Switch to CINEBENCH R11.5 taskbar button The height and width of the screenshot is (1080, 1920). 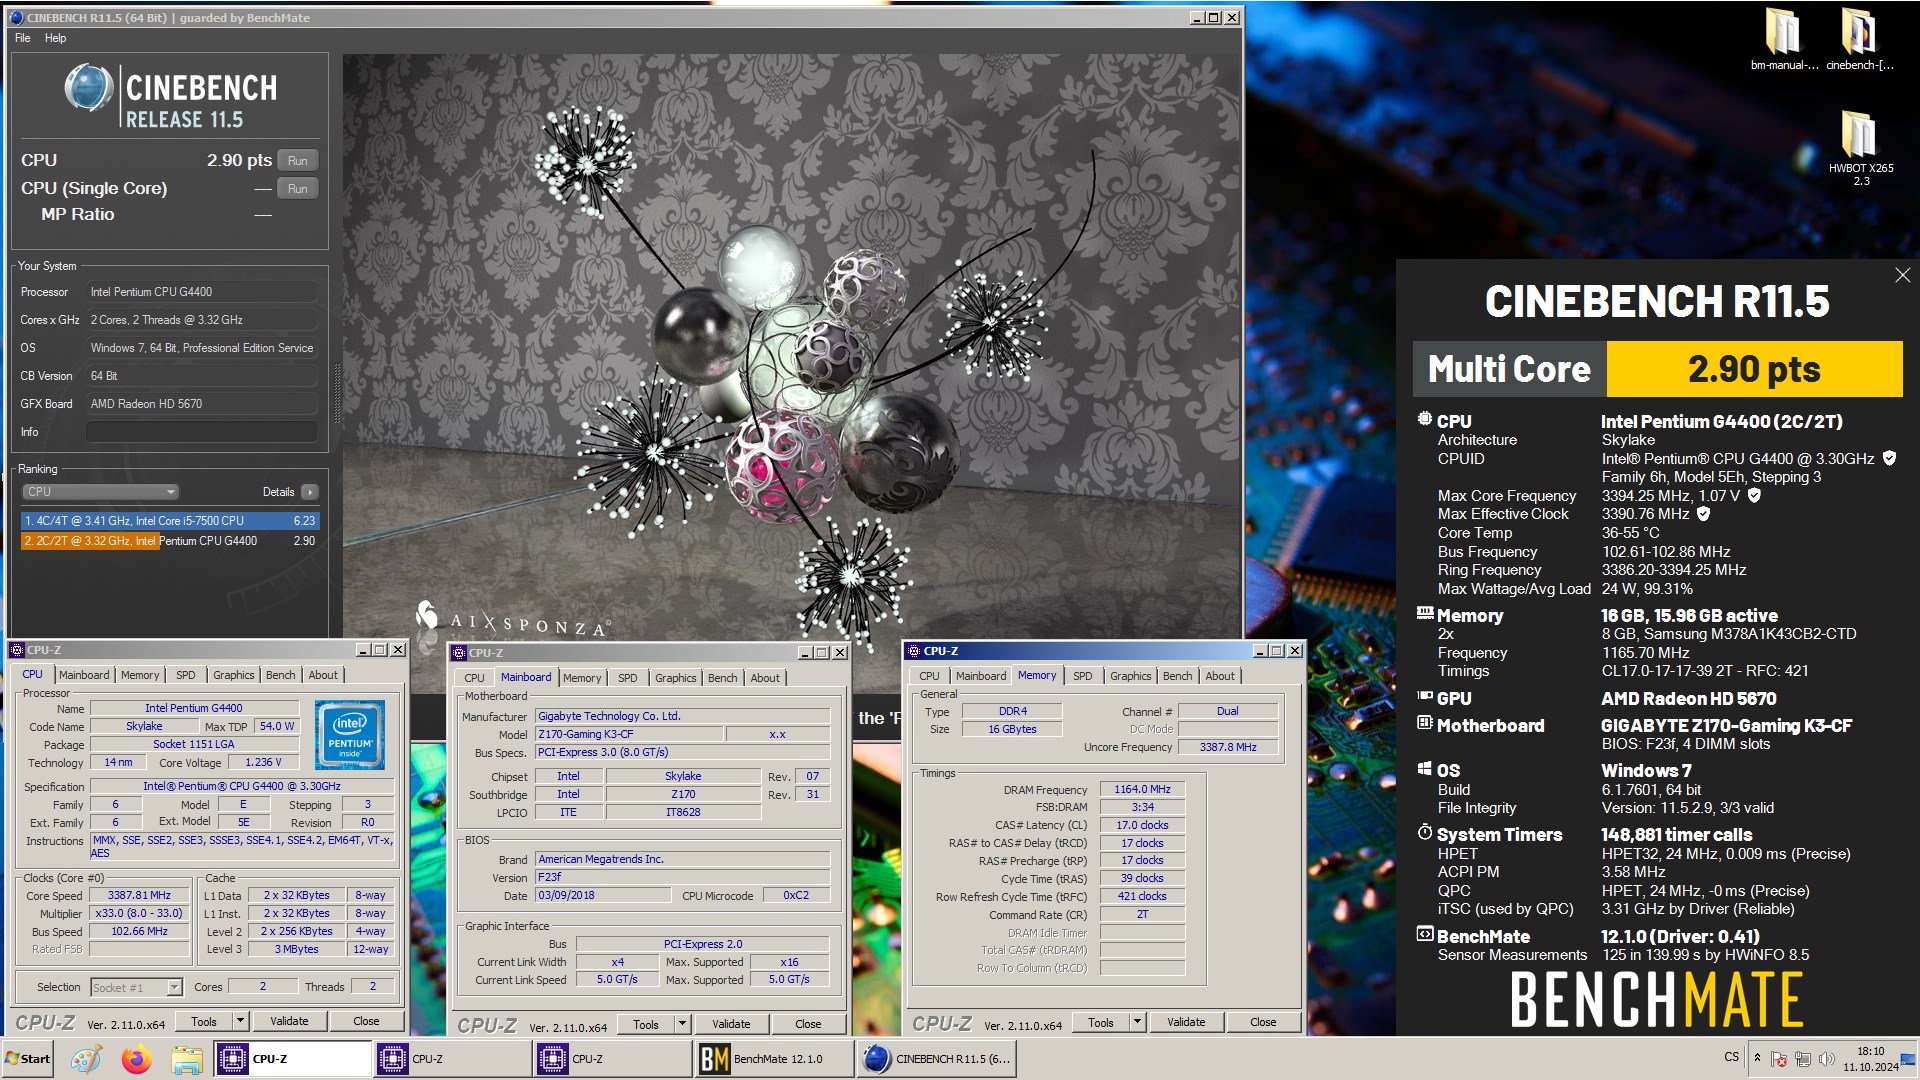(x=938, y=1059)
